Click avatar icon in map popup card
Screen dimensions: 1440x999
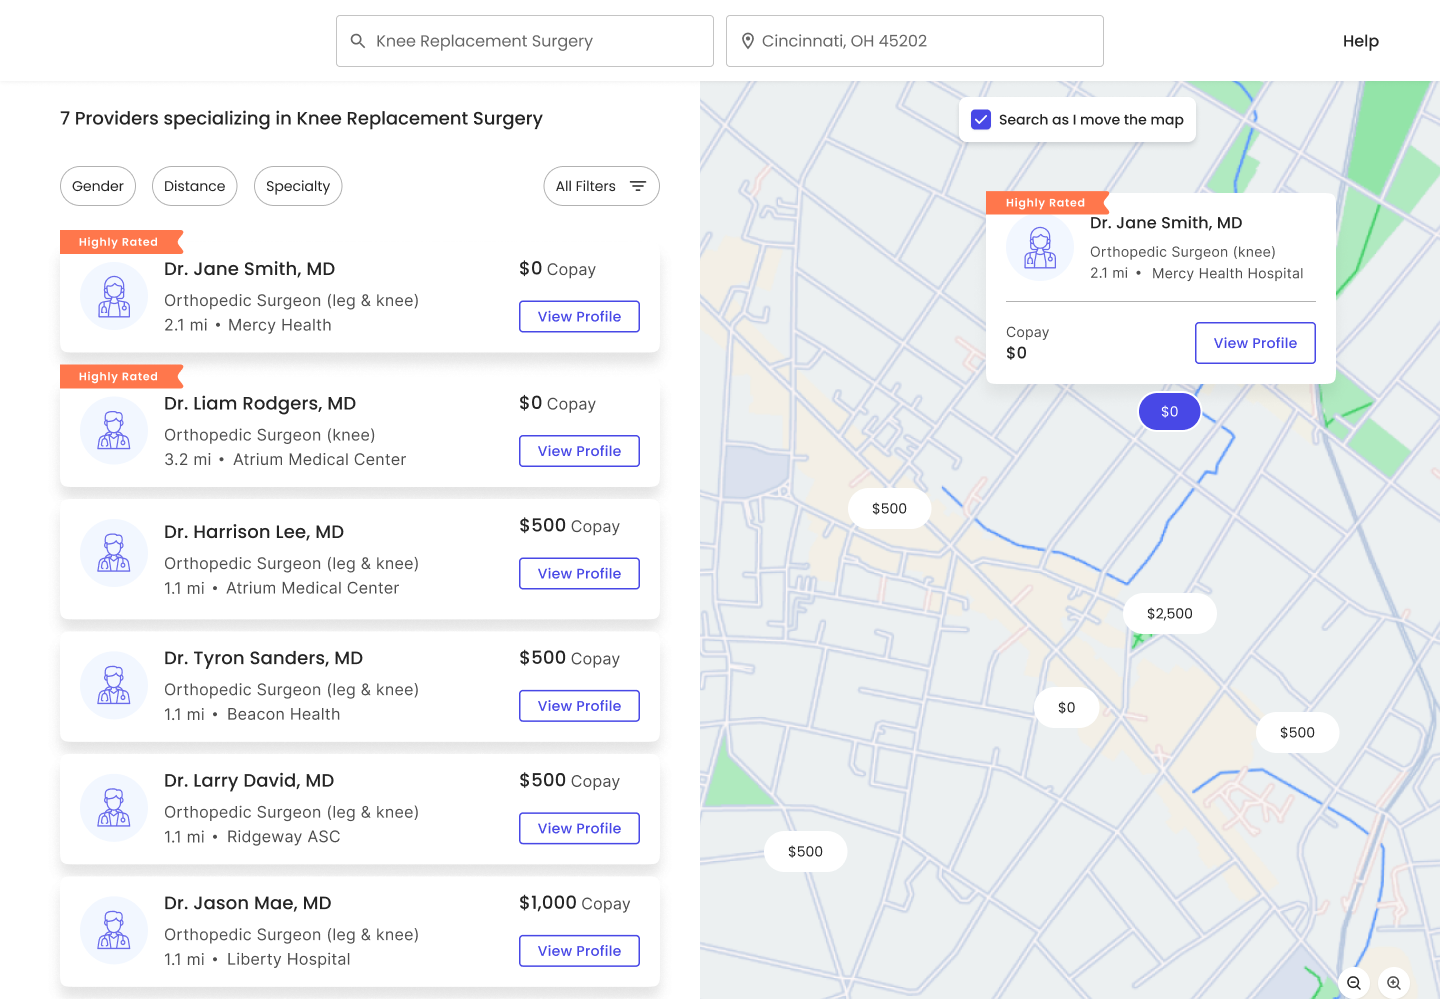[1040, 247]
